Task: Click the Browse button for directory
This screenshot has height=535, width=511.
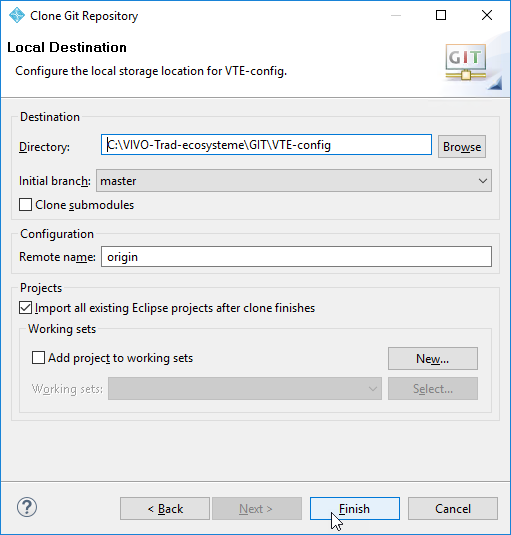Action: pyautogui.click(x=462, y=146)
